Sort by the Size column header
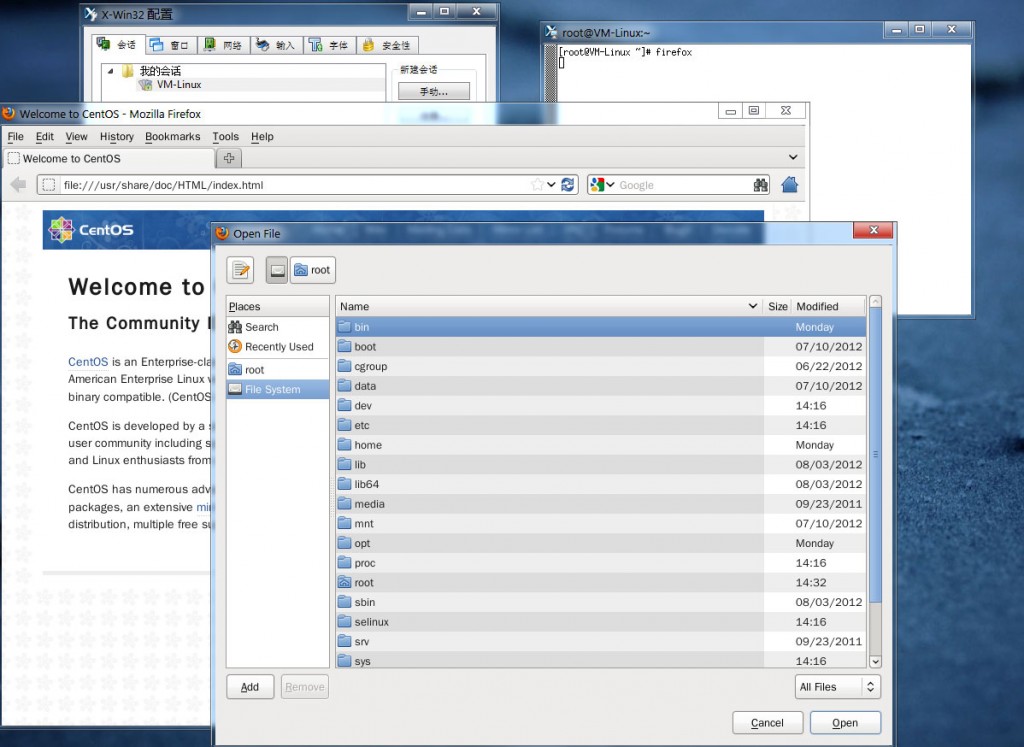This screenshot has height=747, width=1024. pos(776,306)
